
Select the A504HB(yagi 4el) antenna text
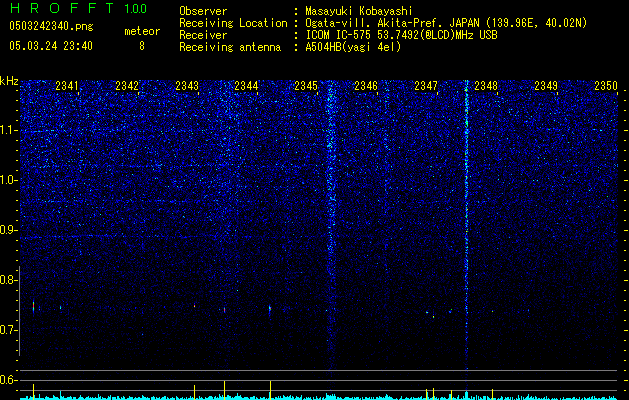353,47
